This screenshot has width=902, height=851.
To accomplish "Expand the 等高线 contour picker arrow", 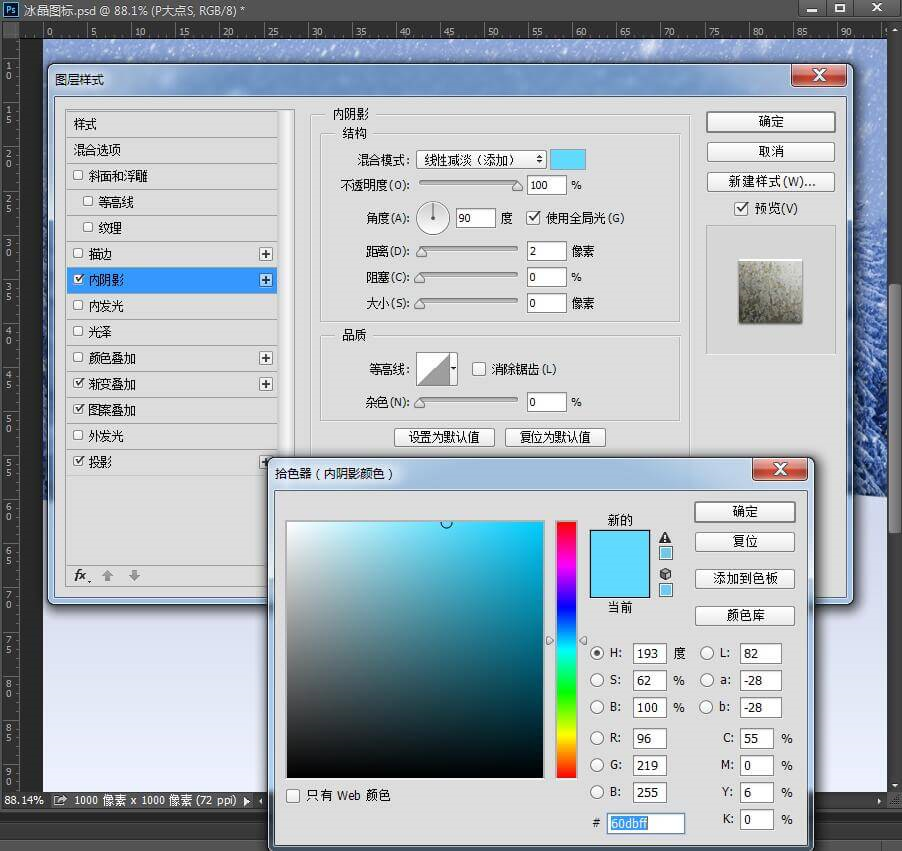I will [x=454, y=369].
